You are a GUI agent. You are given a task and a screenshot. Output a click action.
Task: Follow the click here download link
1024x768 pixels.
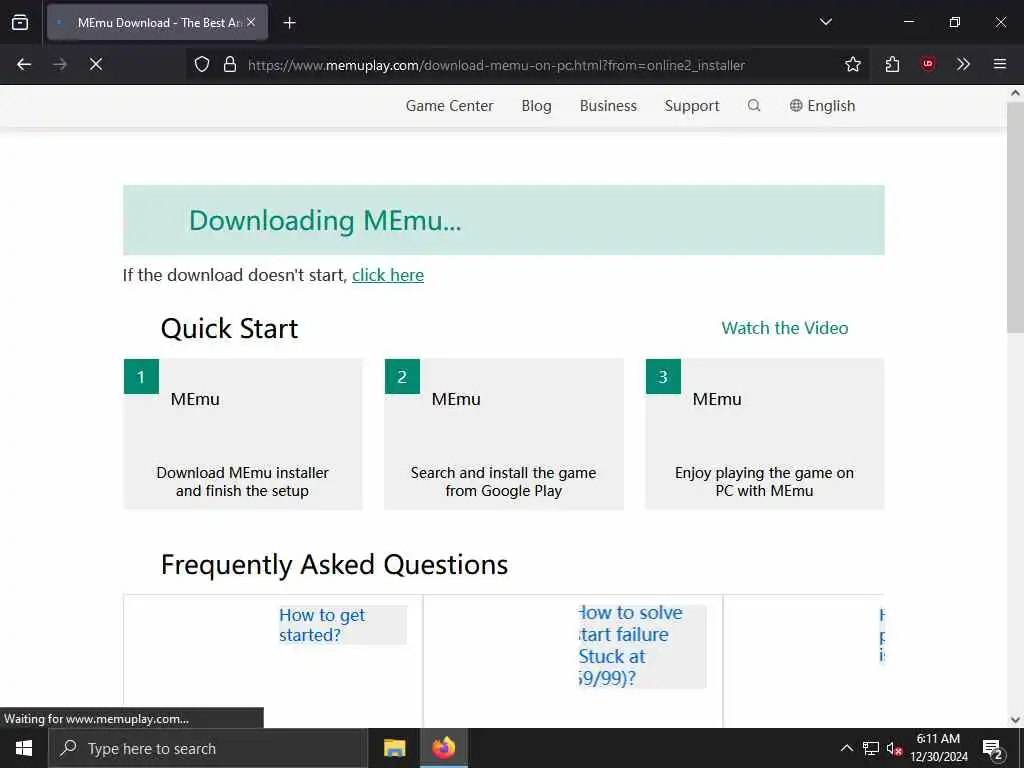pos(388,275)
